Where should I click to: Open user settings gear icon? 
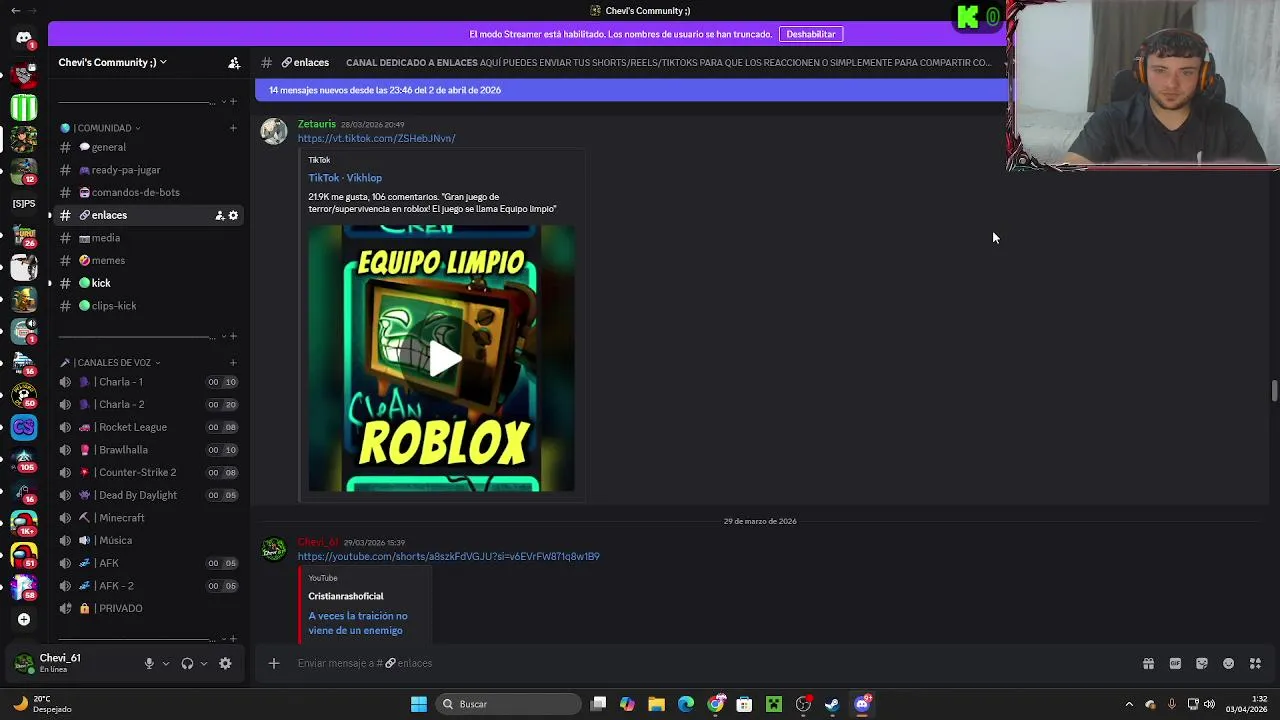coord(225,663)
